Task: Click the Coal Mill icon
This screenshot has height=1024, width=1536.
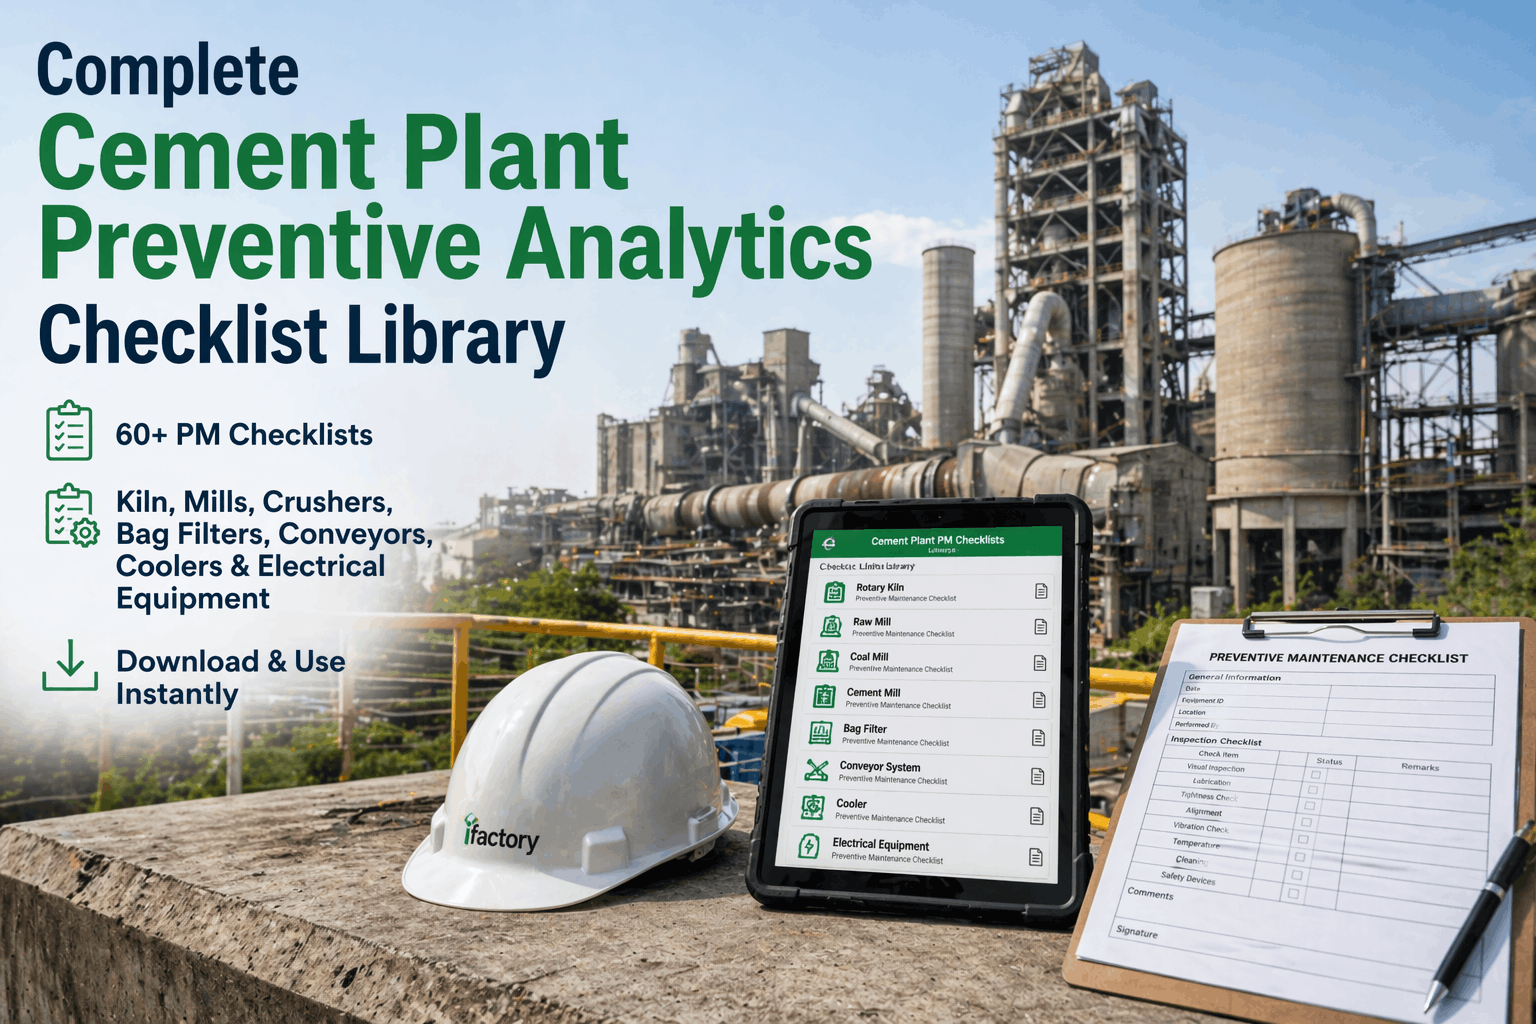Action: pos(828,663)
